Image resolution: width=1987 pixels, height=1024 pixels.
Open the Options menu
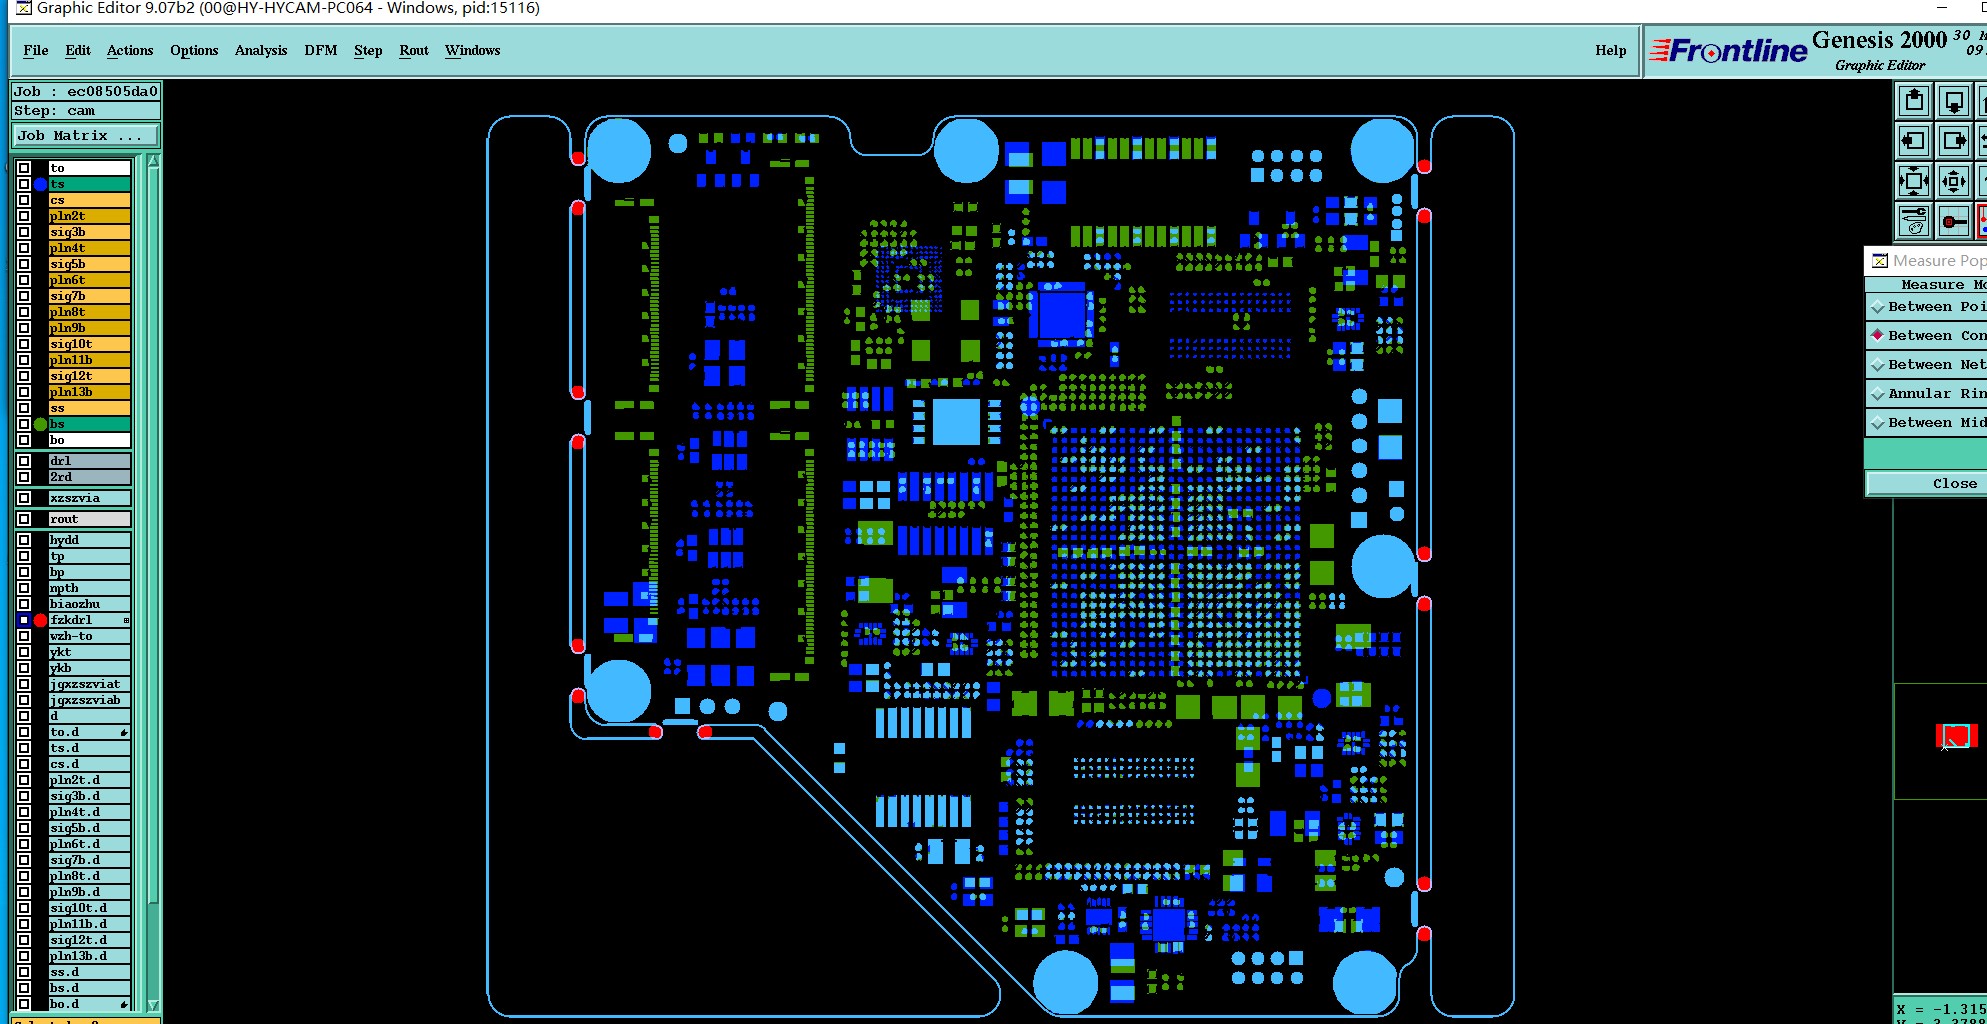coord(194,50)
